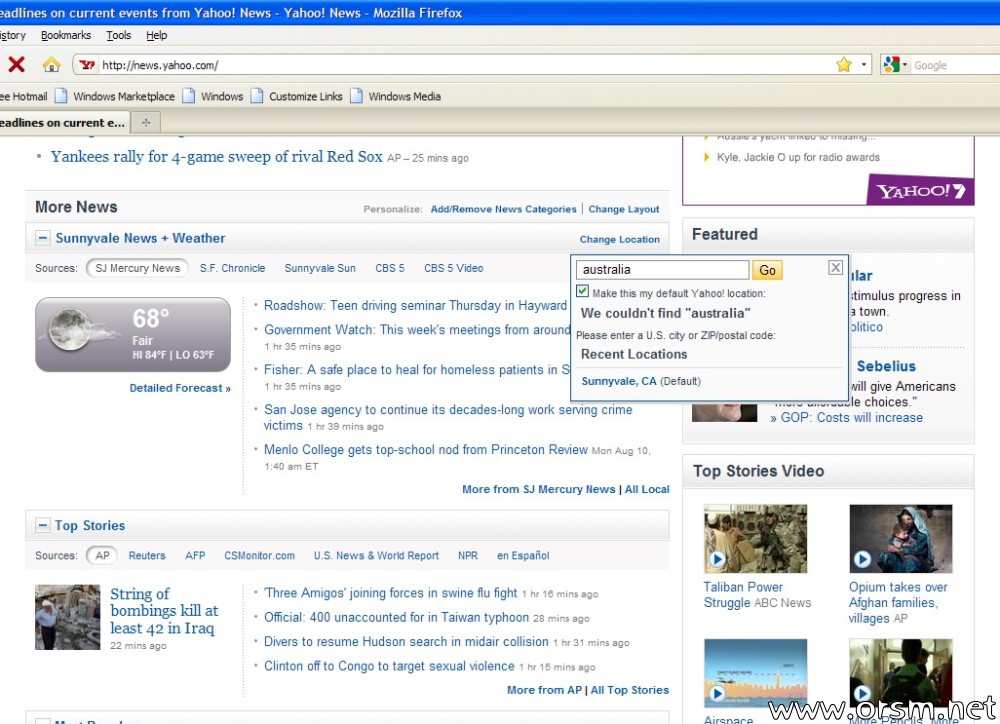Open the Tools menu
The height and width of the screenshot is (724, 1000).
pos(119,35)
